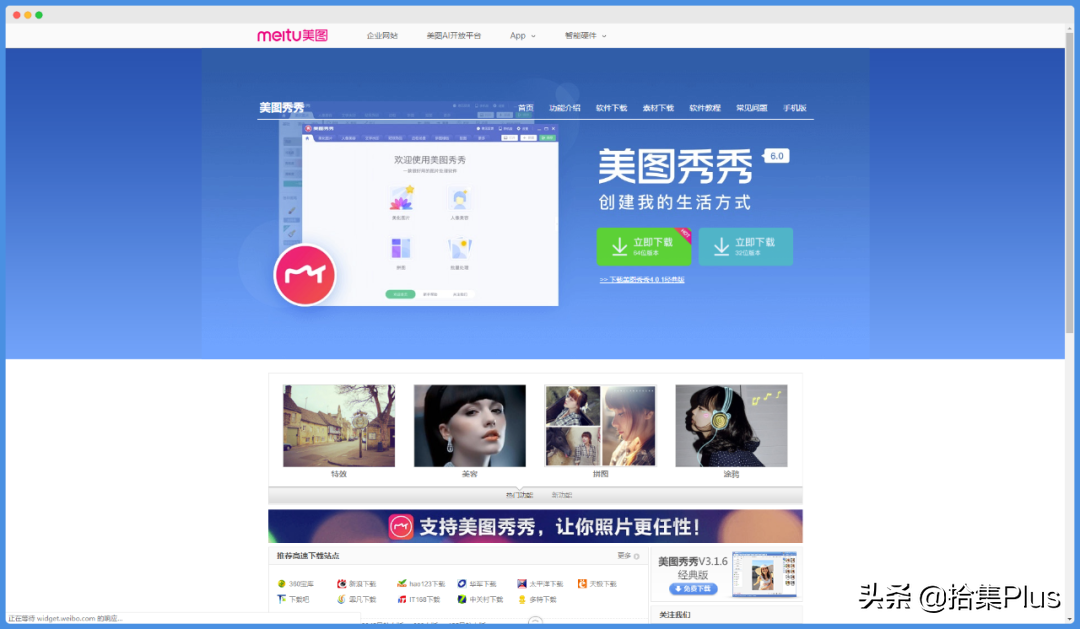1080x629 pixels.
Task: Select the 软件教程 navigation tab
Action: click(705, 108)
